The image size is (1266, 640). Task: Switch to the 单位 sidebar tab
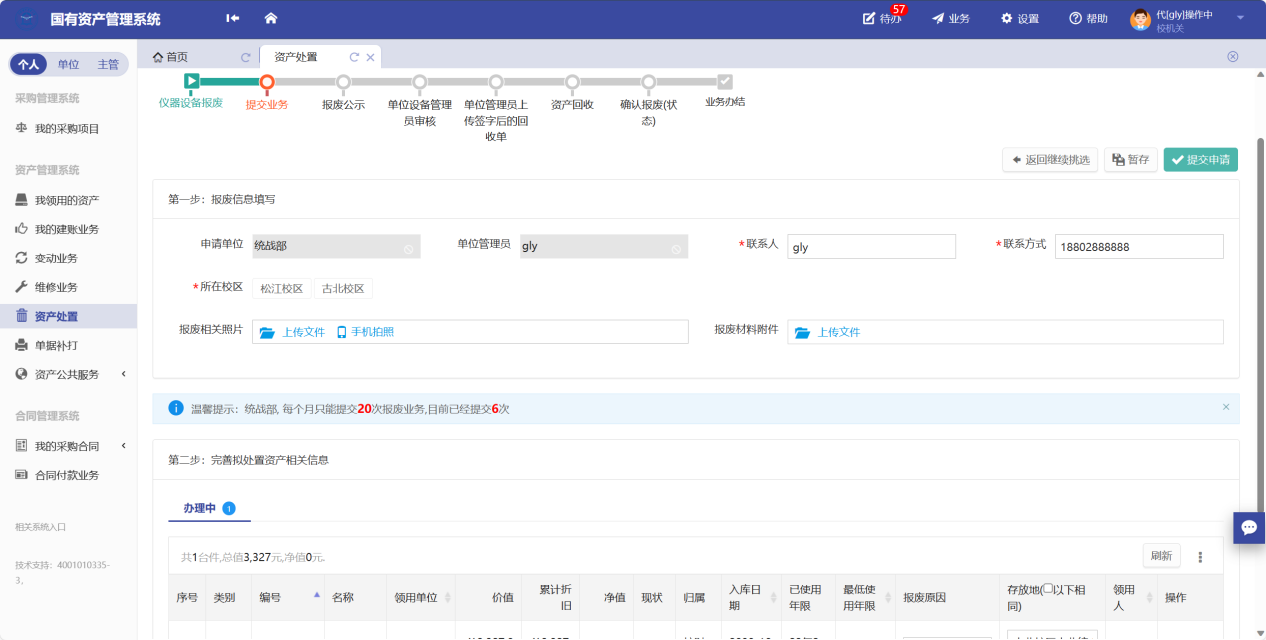(x=68, y=64)
